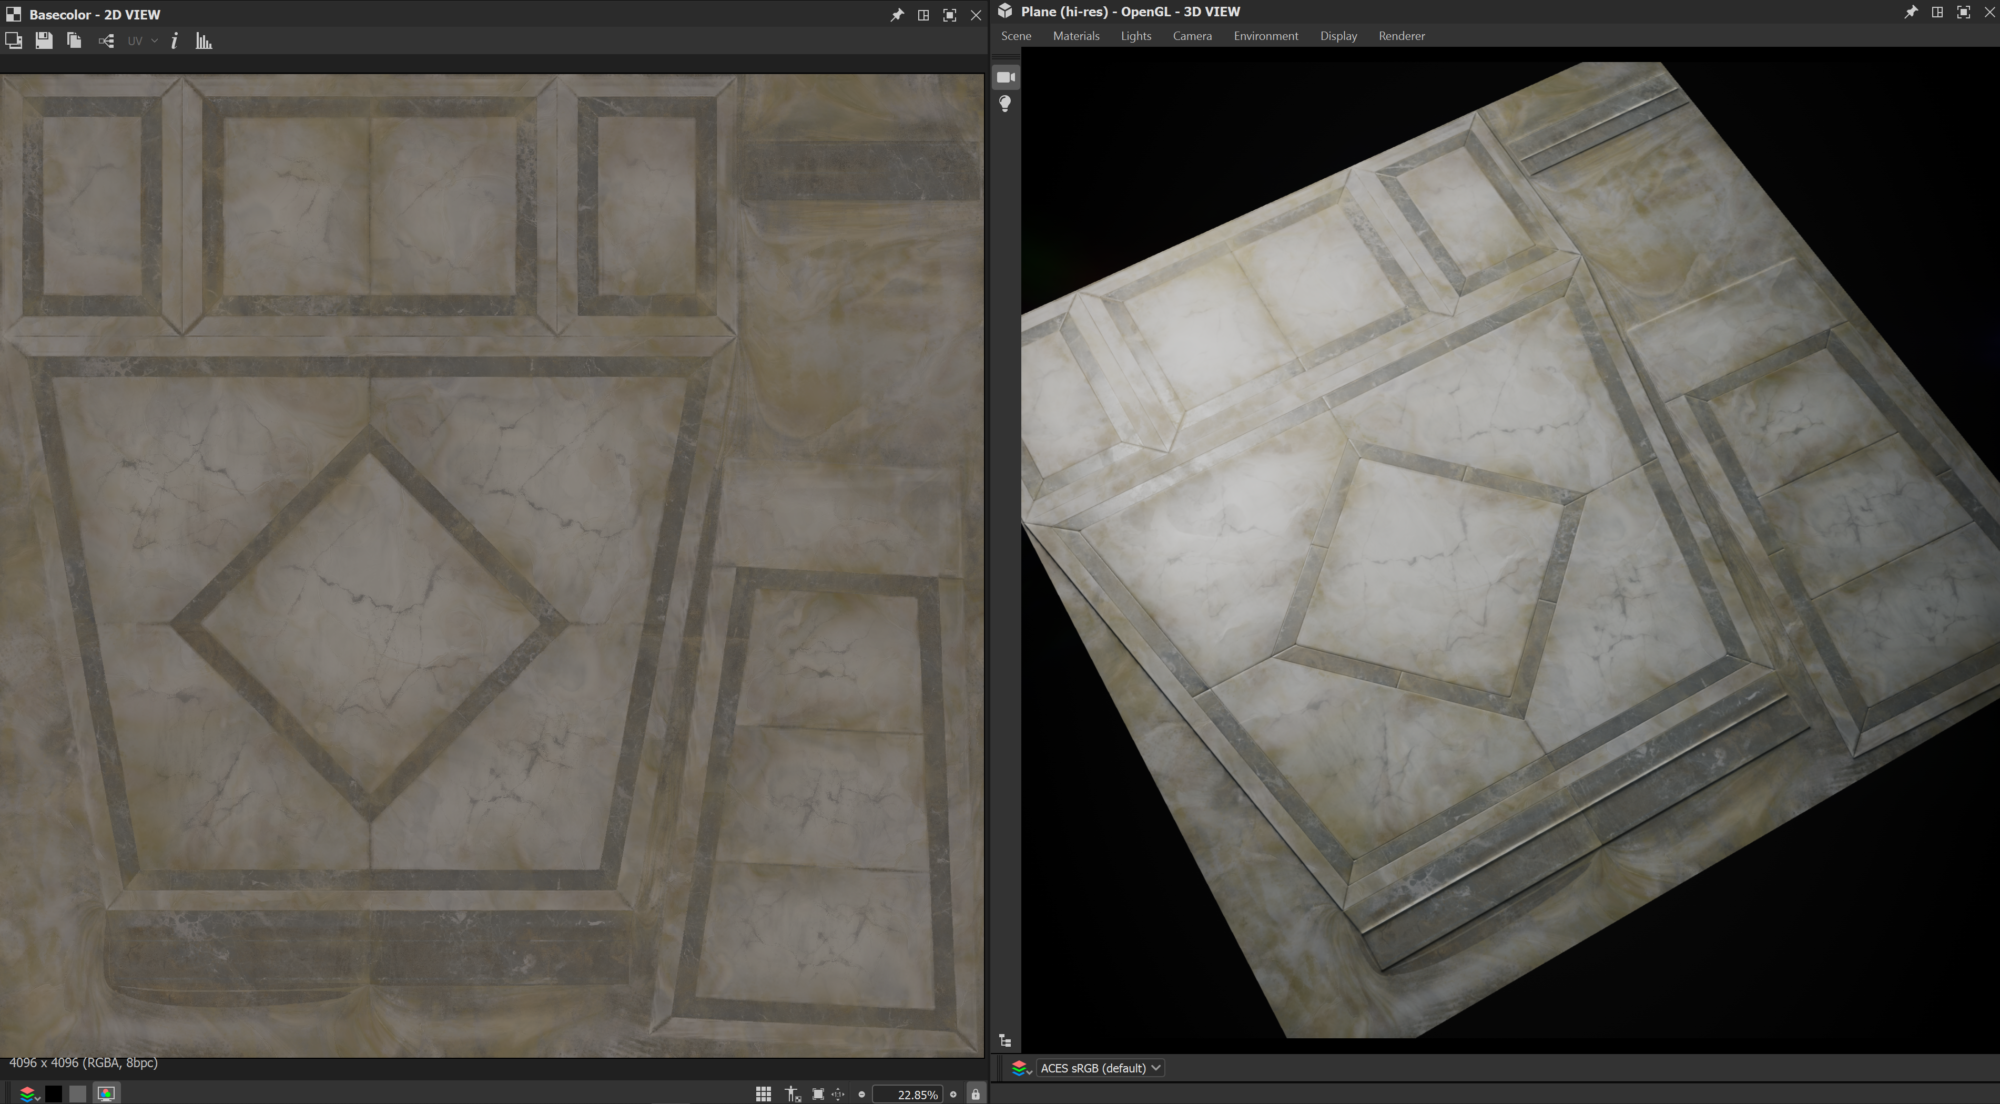2000x1104 pixels.
Task: Toggle the image info icon
Action: point(175,41)
